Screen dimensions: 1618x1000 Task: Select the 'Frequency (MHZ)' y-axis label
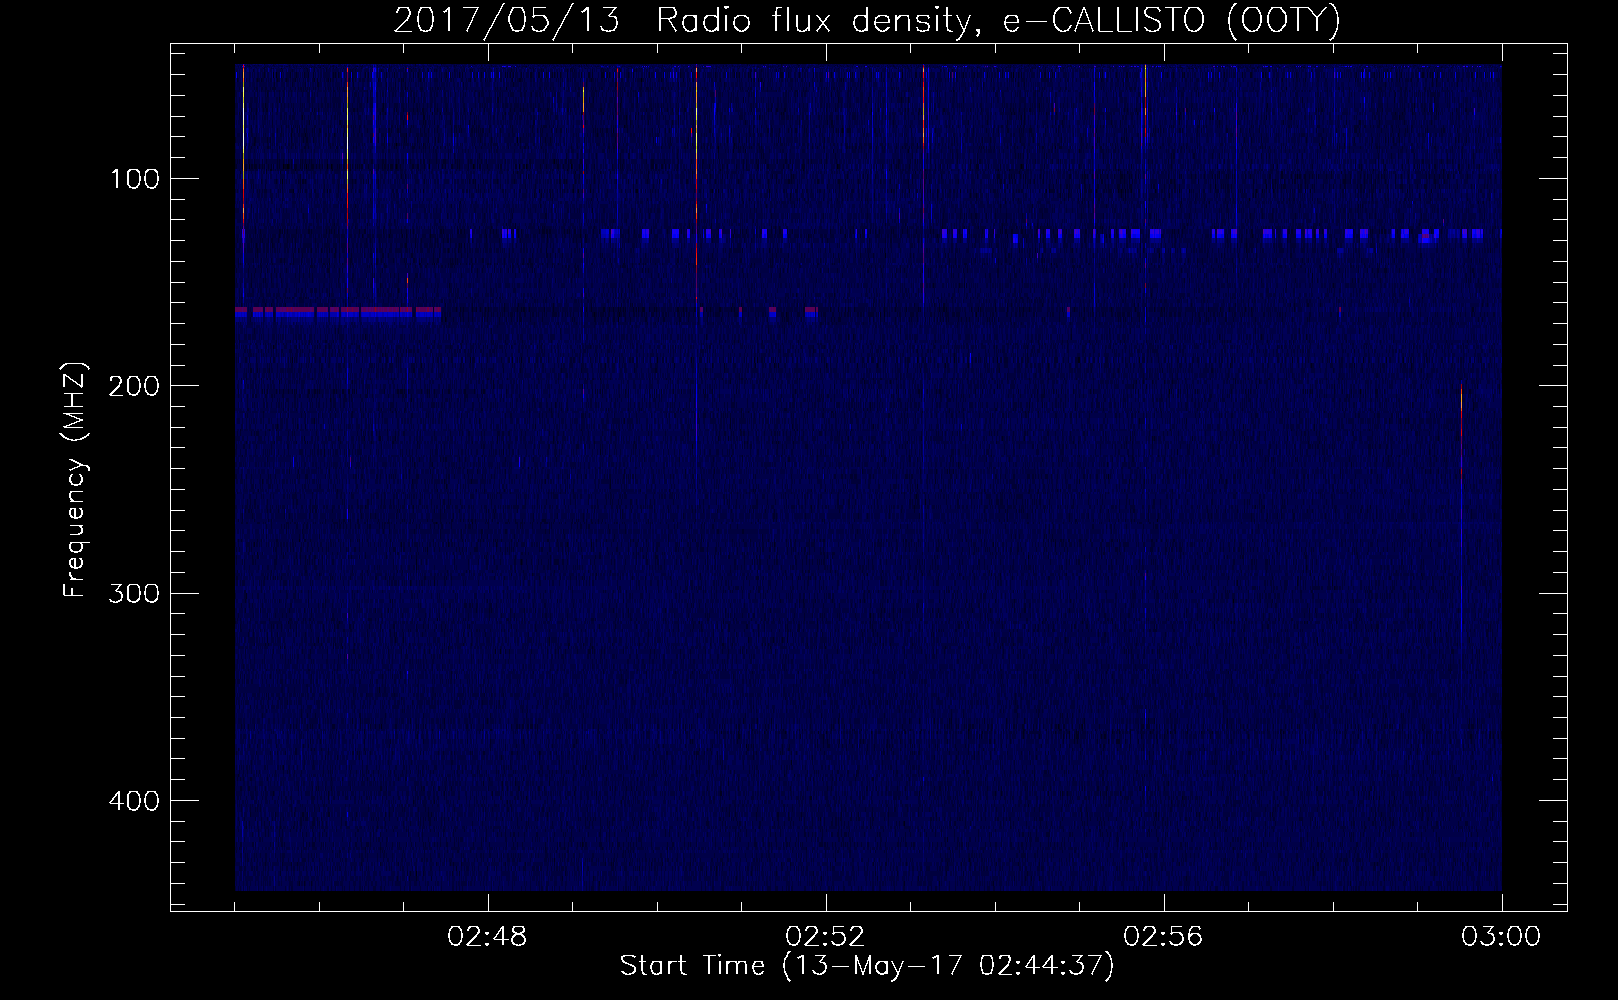[x=75, y=480]
